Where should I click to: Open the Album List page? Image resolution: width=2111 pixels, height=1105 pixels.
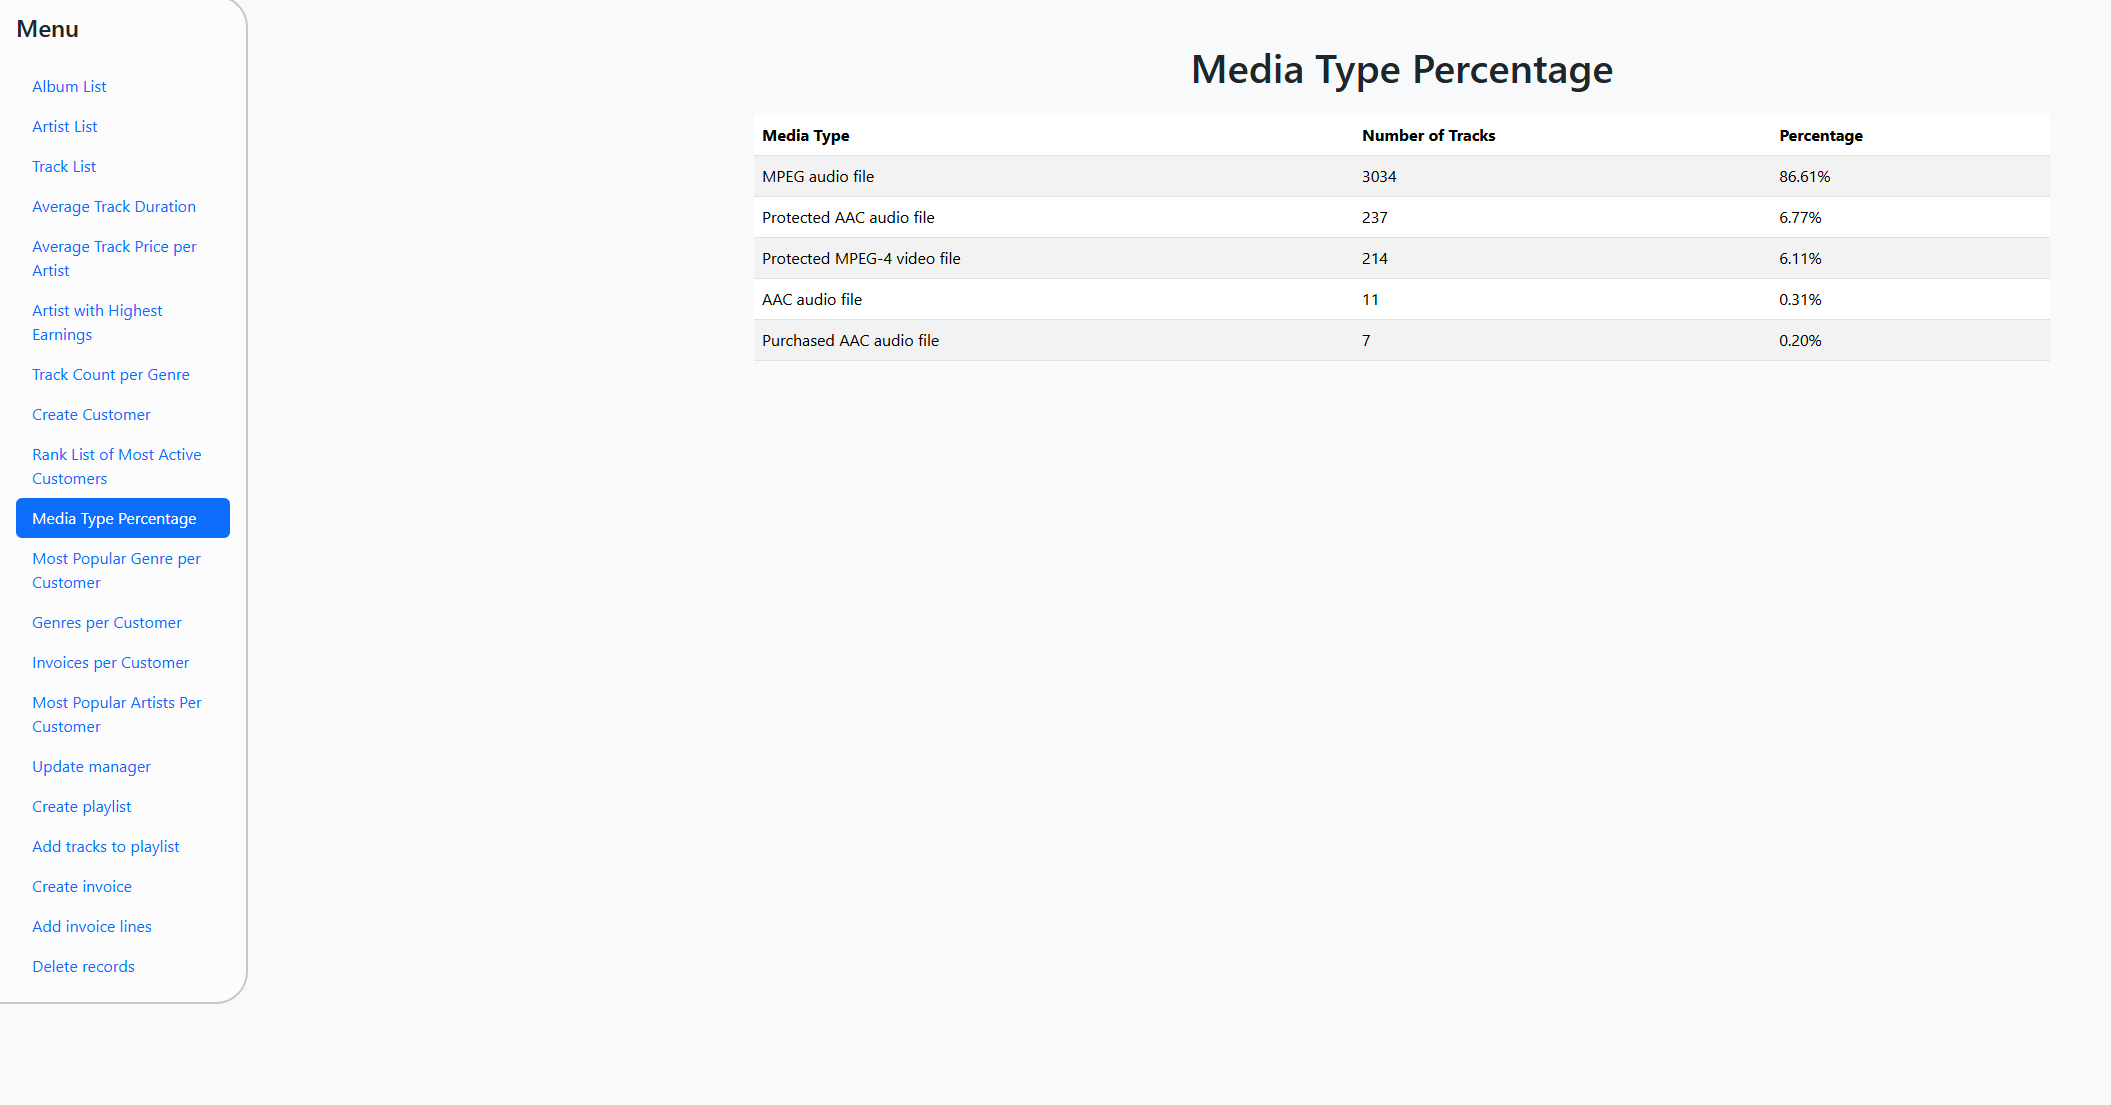69,87
